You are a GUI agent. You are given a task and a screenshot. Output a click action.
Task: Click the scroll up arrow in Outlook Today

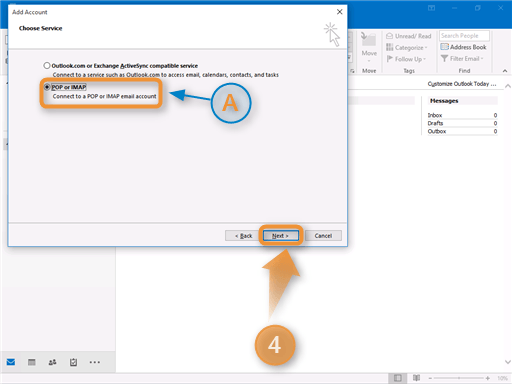coord(508,86)
